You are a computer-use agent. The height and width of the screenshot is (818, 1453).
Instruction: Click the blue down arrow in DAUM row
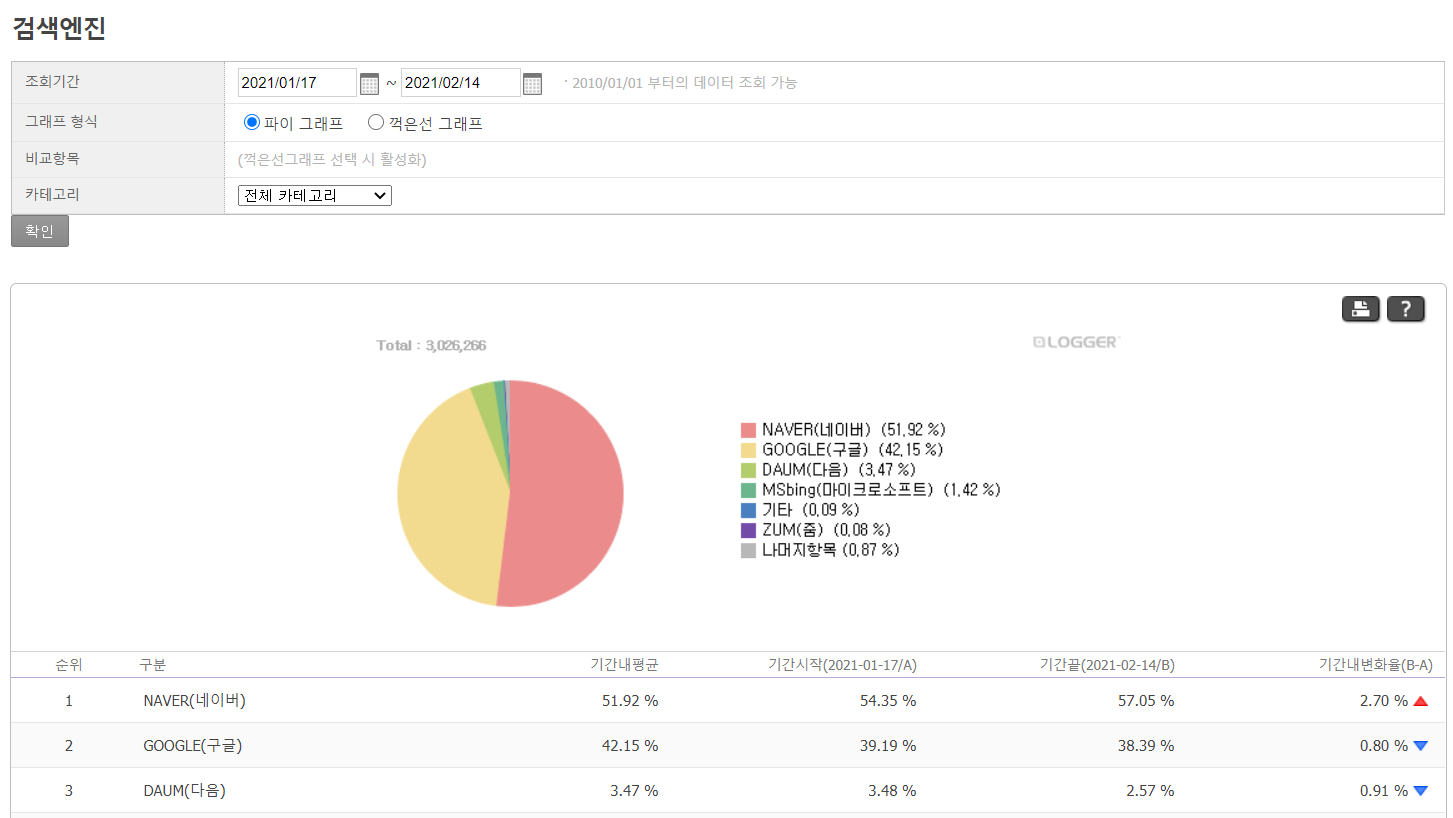pyautogui.click(x=1420, y=791)
